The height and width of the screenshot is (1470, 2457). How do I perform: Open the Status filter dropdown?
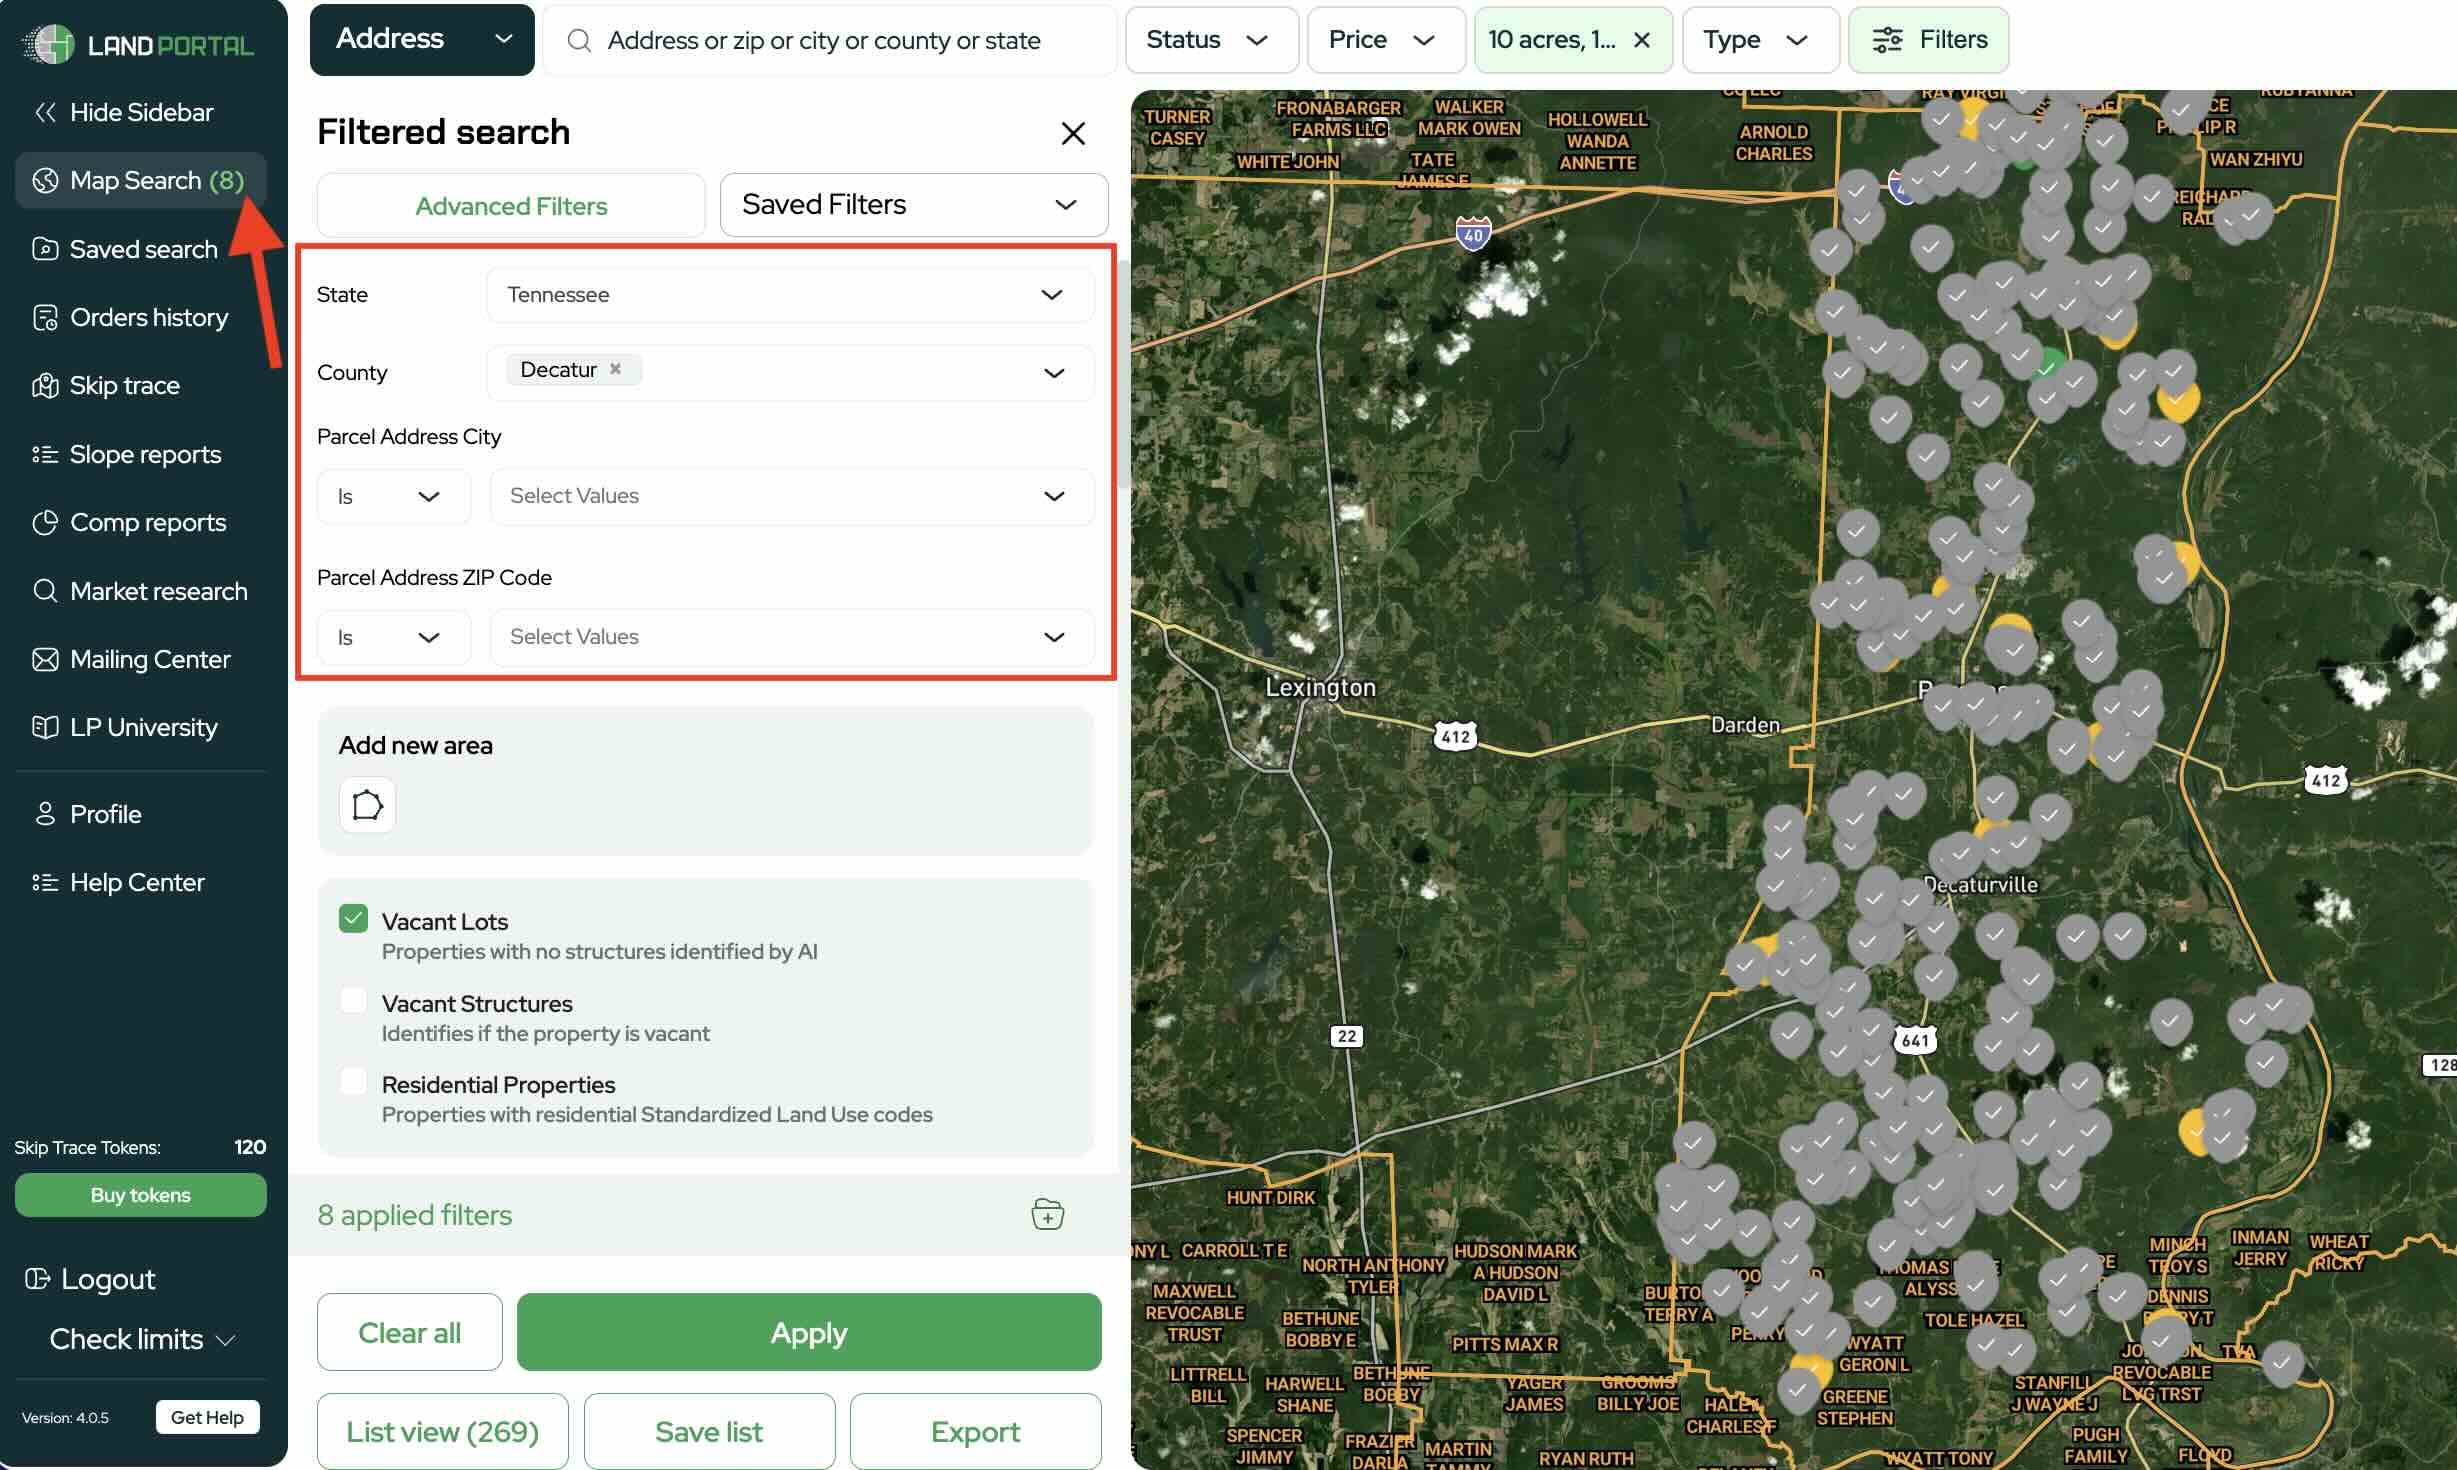pyautogui.click(x=1210, y=40)
